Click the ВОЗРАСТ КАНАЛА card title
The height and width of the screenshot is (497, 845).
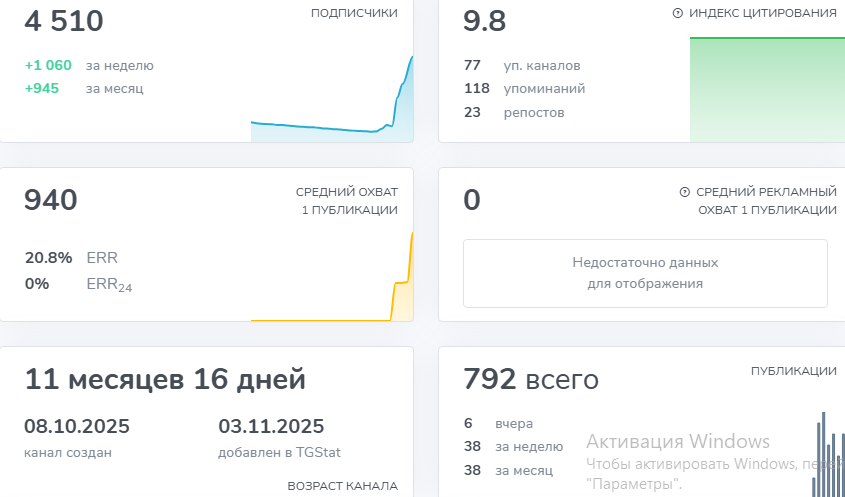(x=343, y=486)
